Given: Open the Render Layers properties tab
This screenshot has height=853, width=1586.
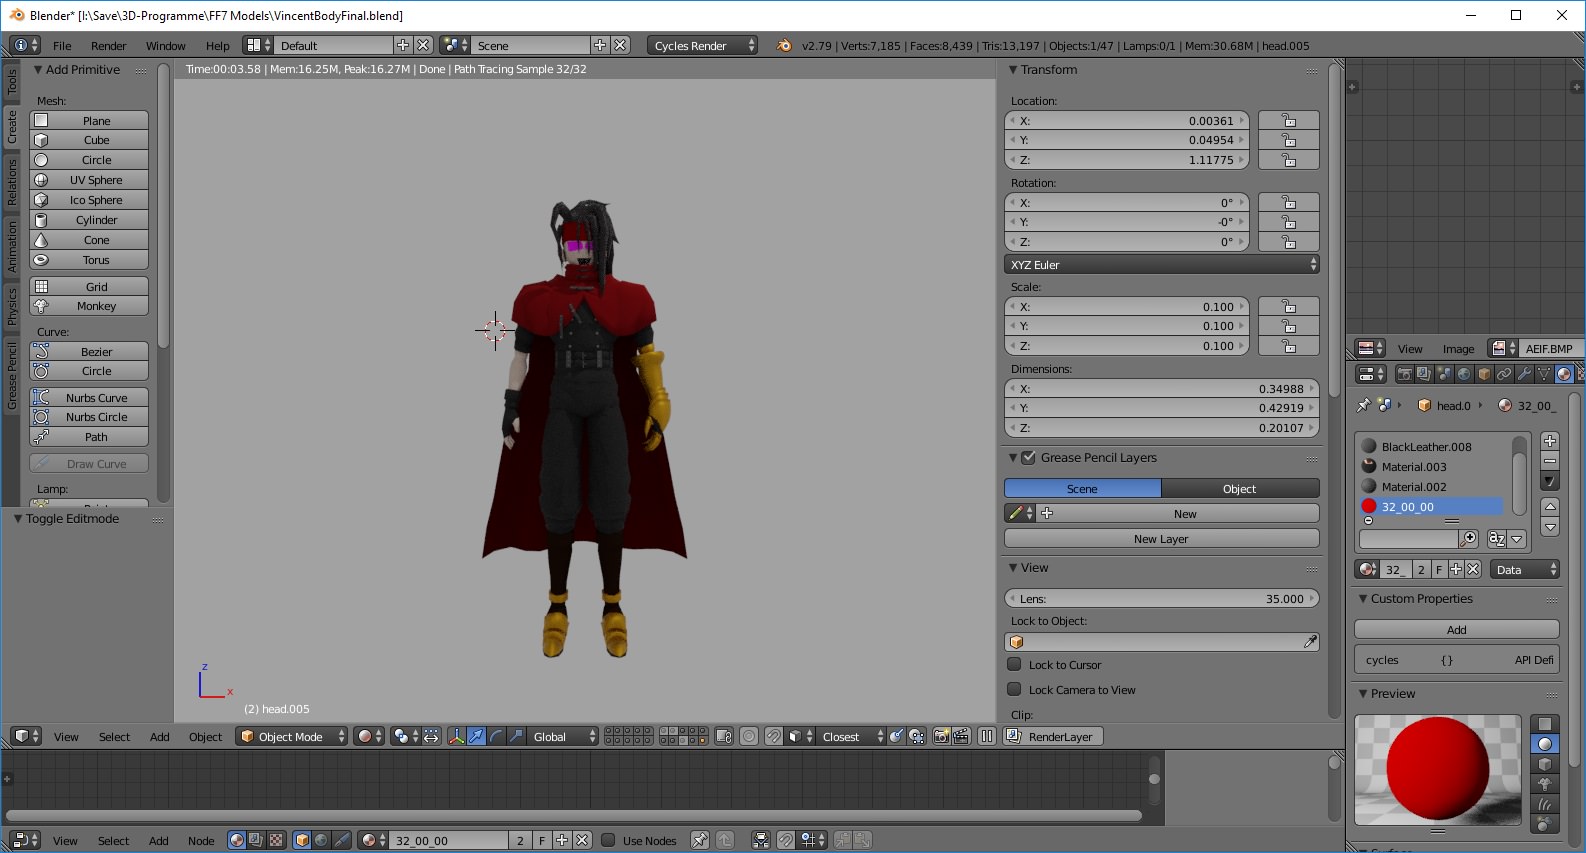Looking at the screenshot, I should click(1424, 374).
